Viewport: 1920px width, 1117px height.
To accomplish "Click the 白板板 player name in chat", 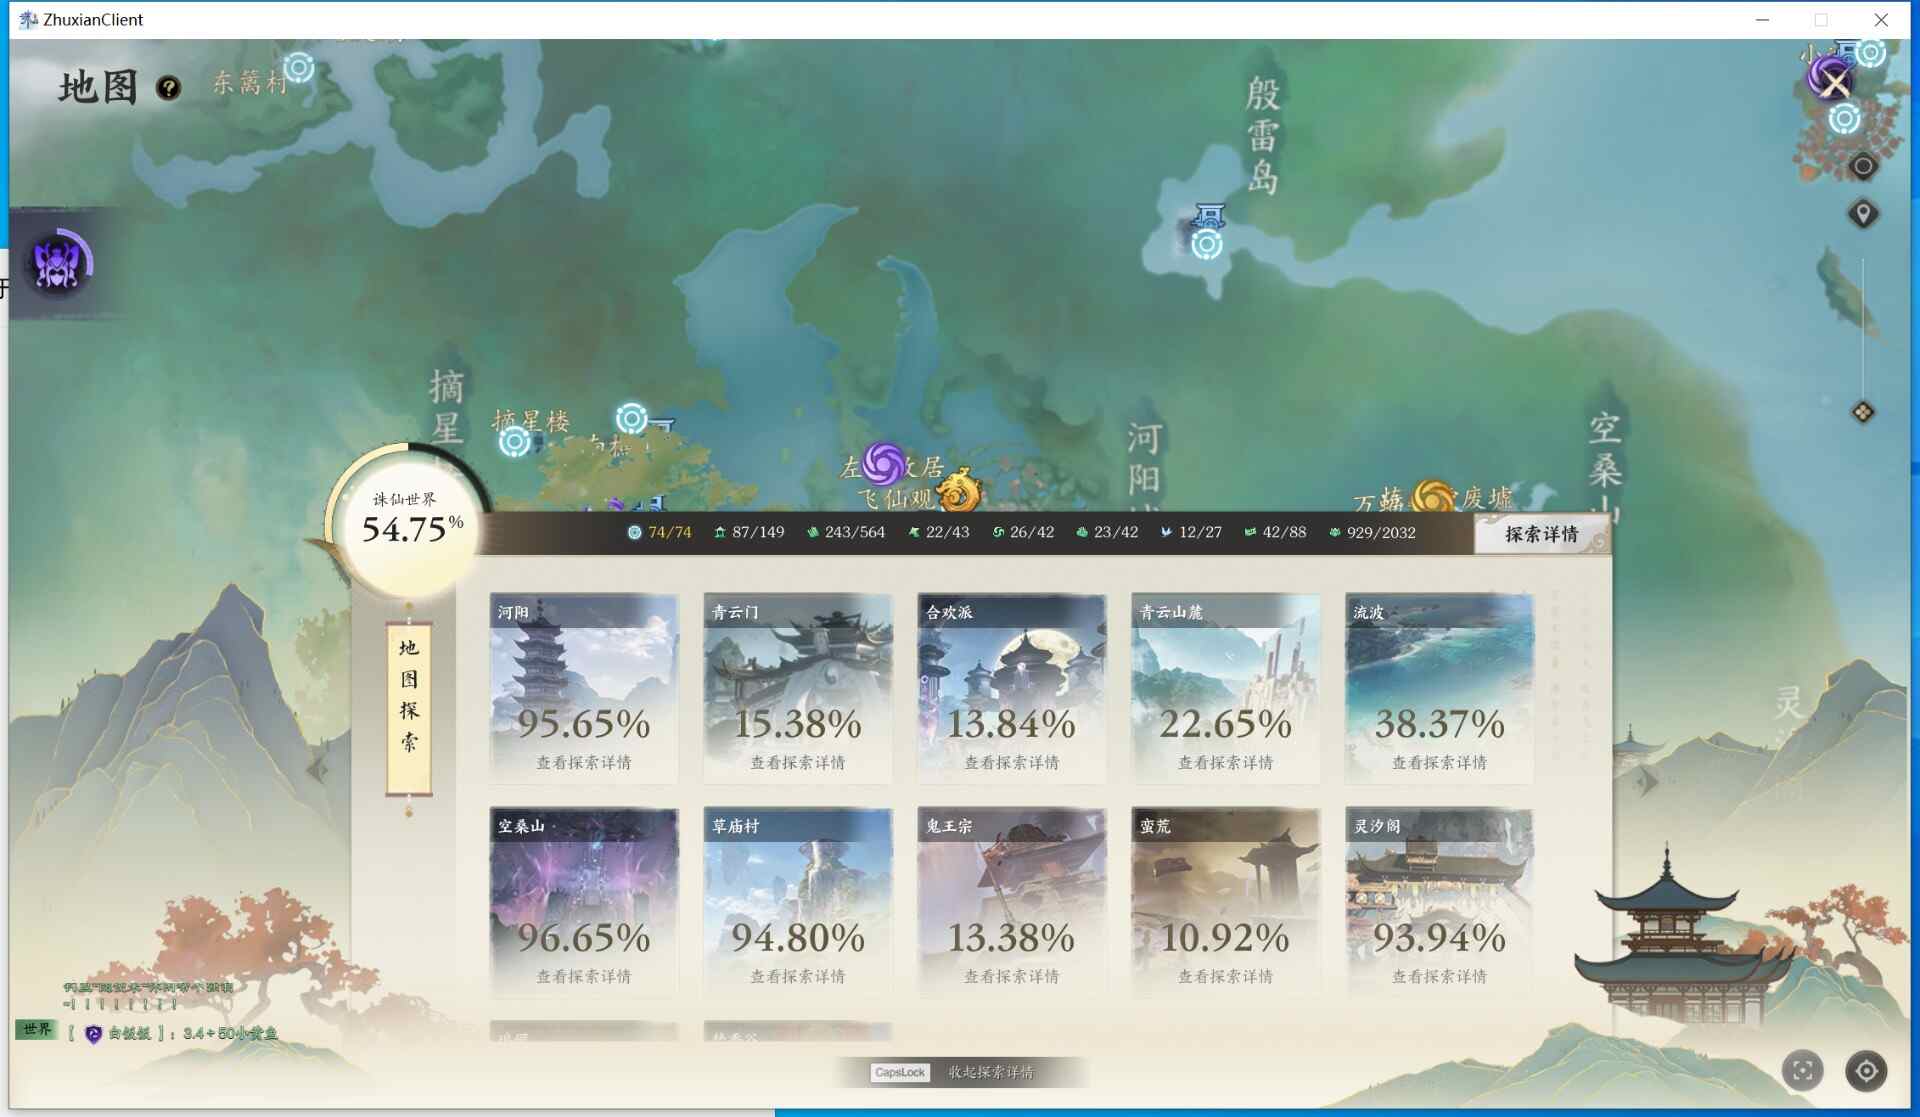I will click(x=130, y=1033).
